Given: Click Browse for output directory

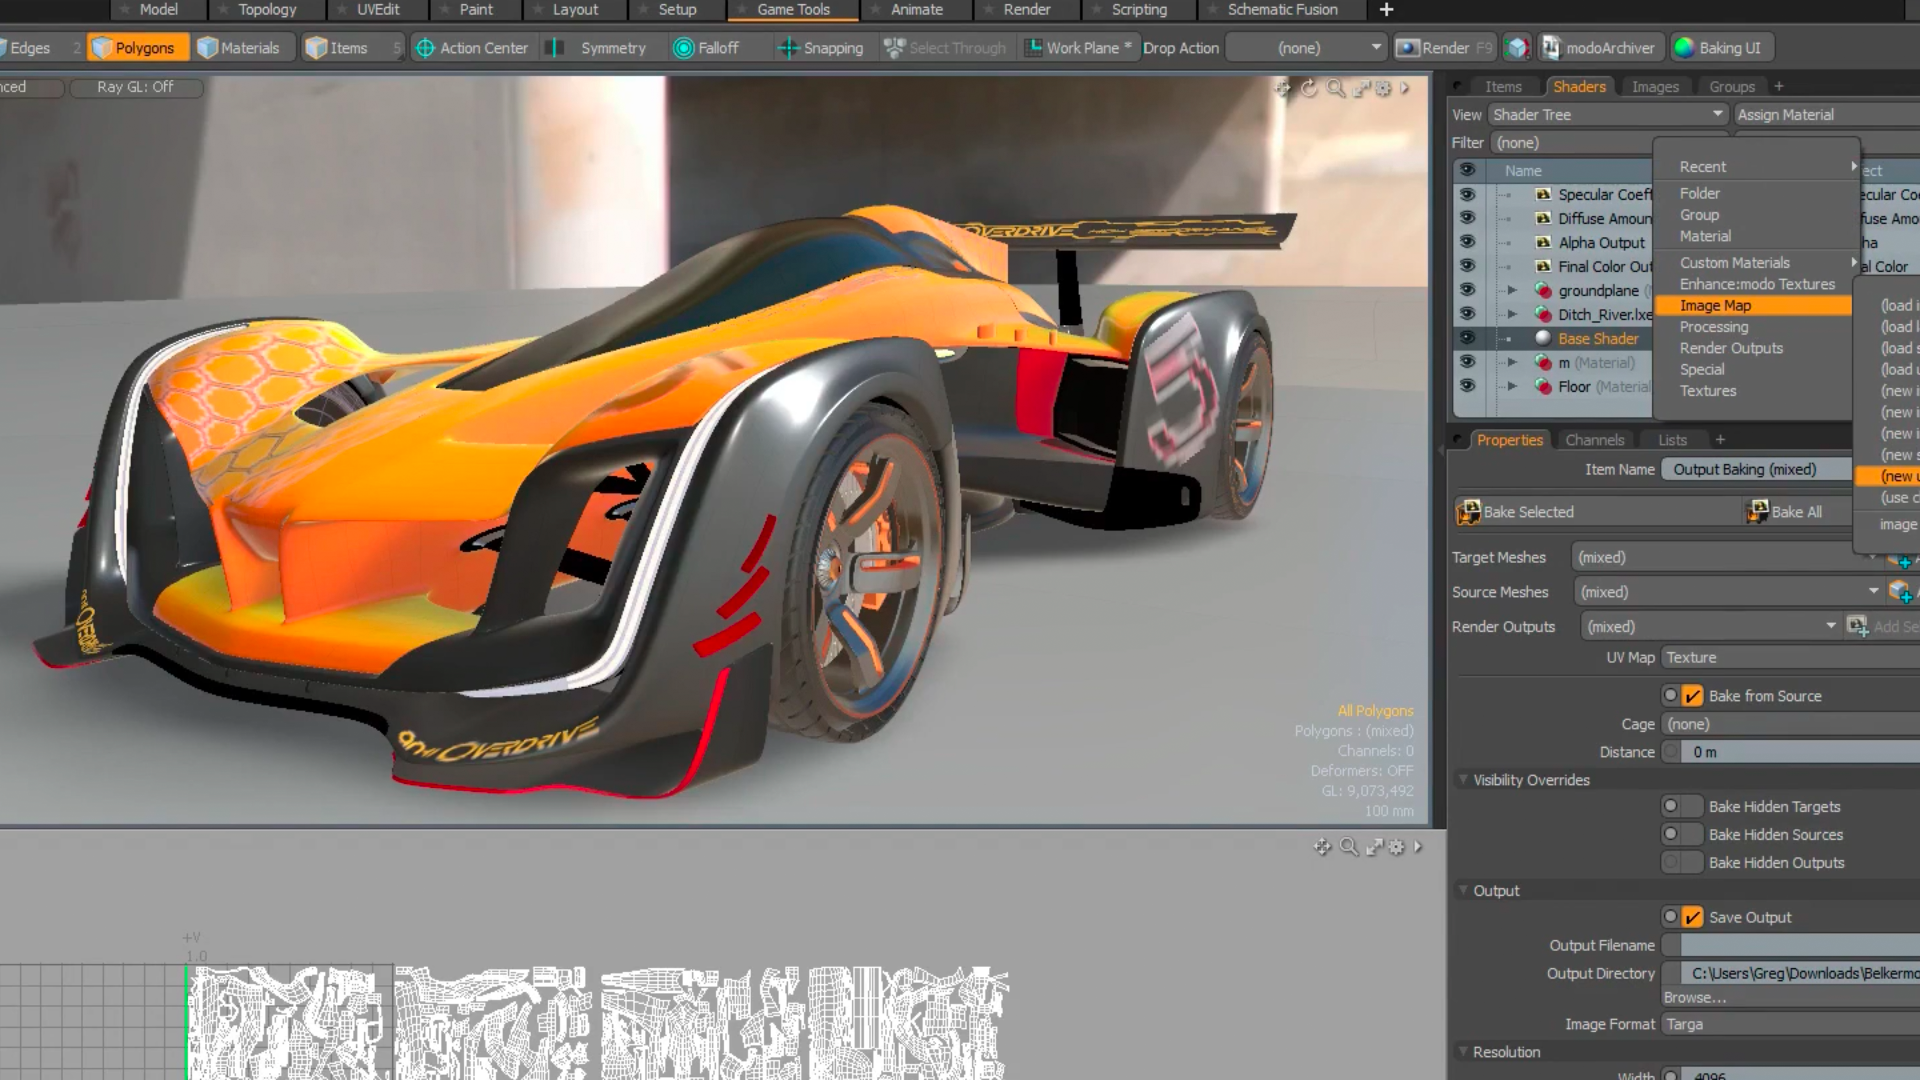Looking at the screenshot, I should point(1694,996).
